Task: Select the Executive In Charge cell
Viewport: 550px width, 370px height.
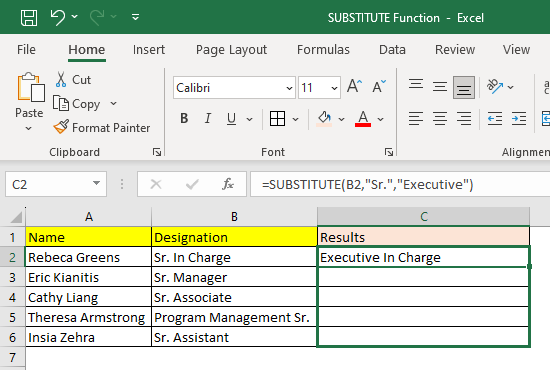Action: coord(423,257)
